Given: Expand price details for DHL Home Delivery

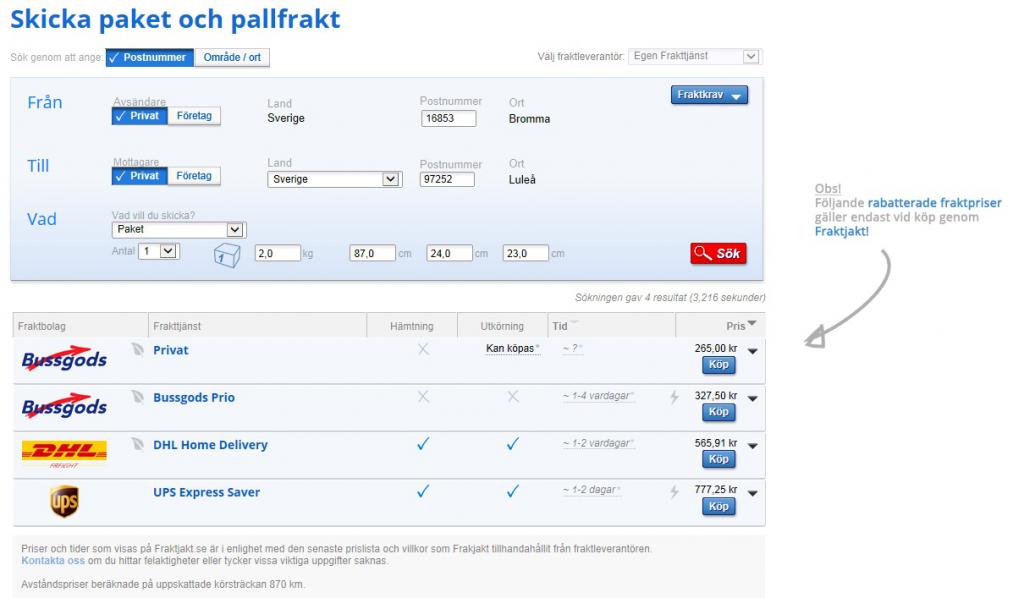Looking at the screenshot, I should [x=752, y=446].
